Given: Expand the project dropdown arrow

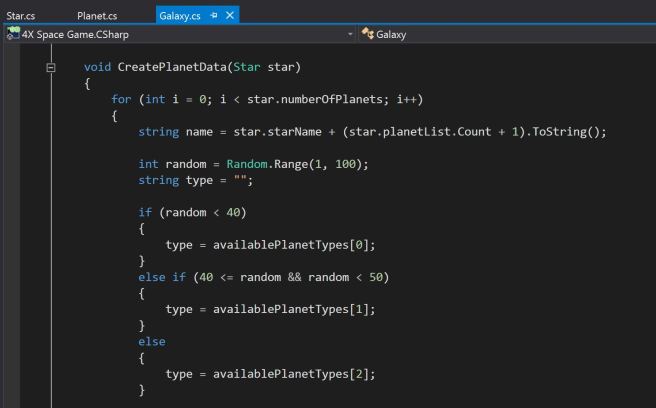Looking at the screenshot, I should pyautogui.click(x=349, y=35).
